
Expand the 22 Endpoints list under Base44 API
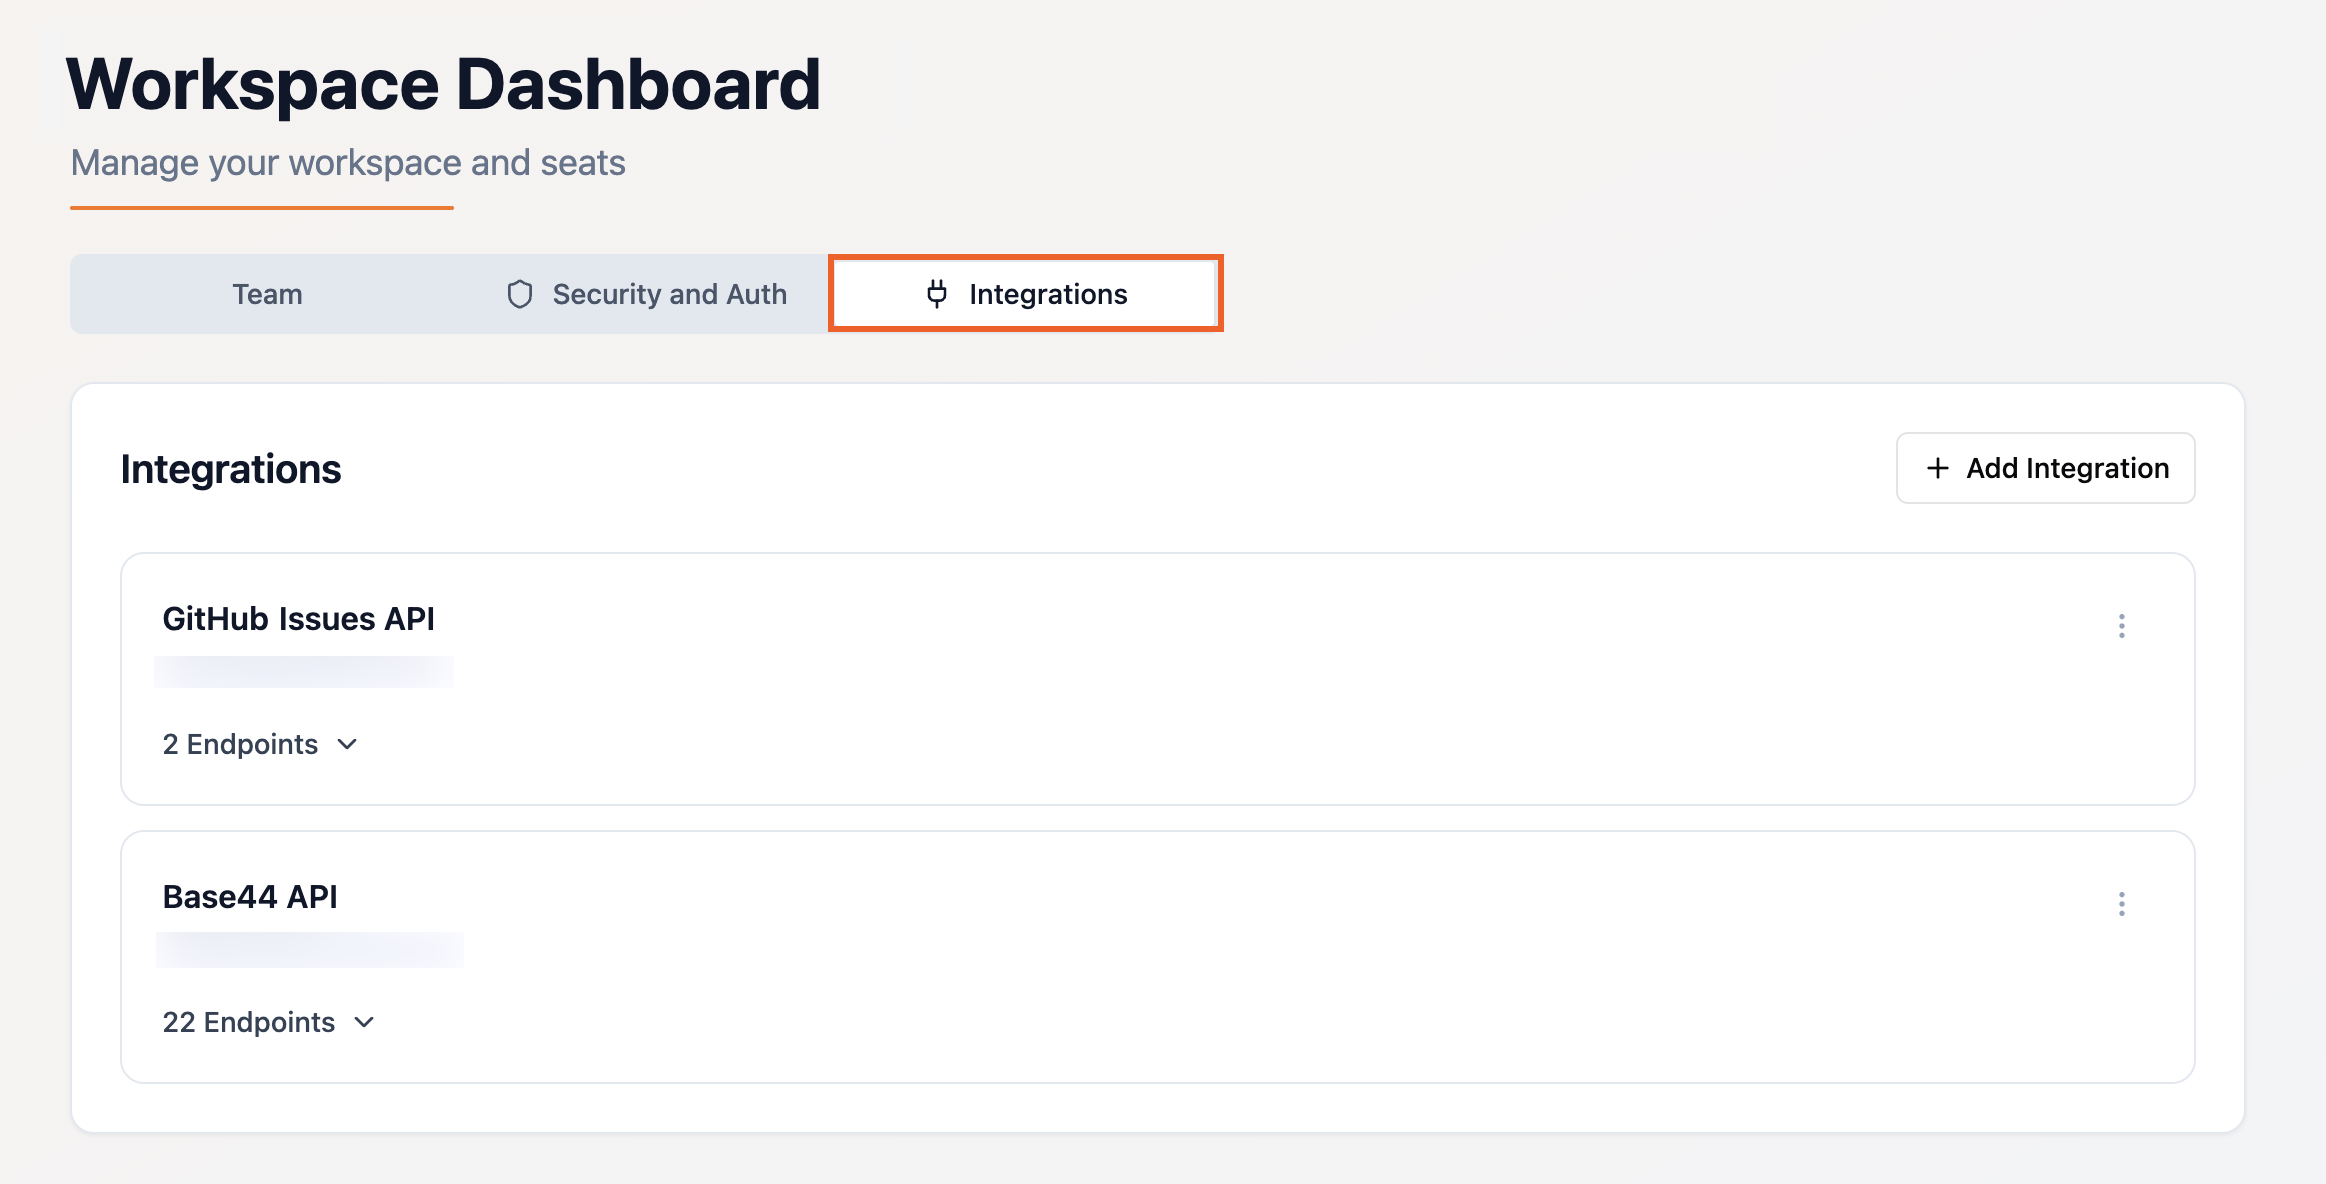(364, 1022)
